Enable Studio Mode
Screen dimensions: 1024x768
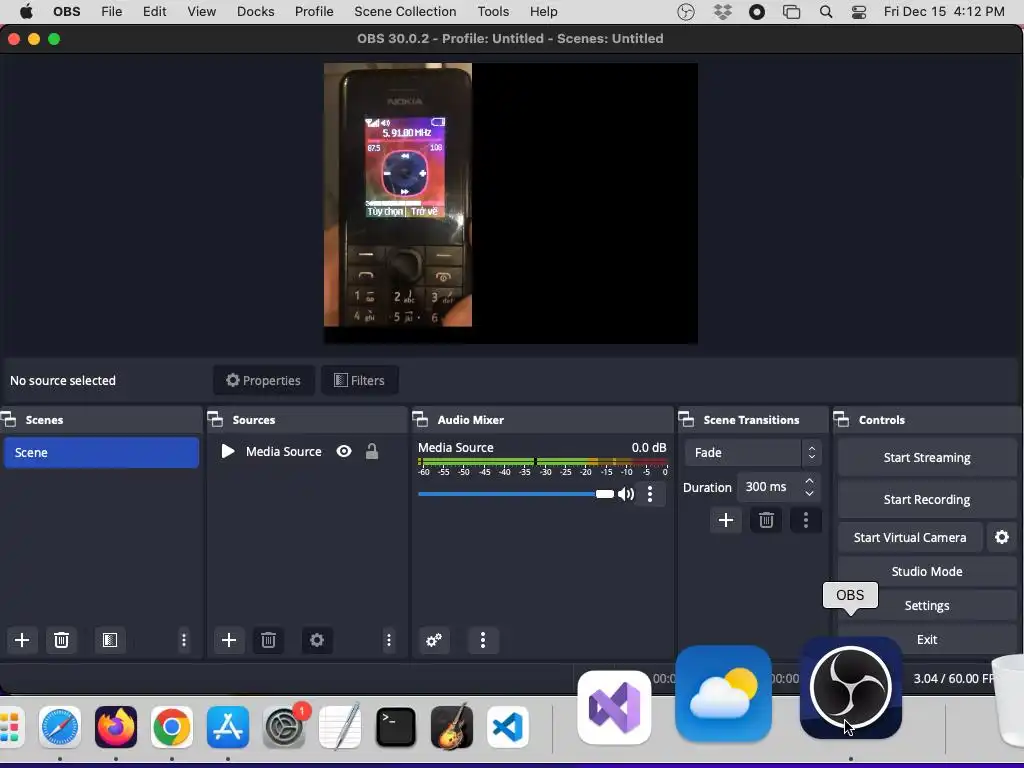tap(927, 571)
